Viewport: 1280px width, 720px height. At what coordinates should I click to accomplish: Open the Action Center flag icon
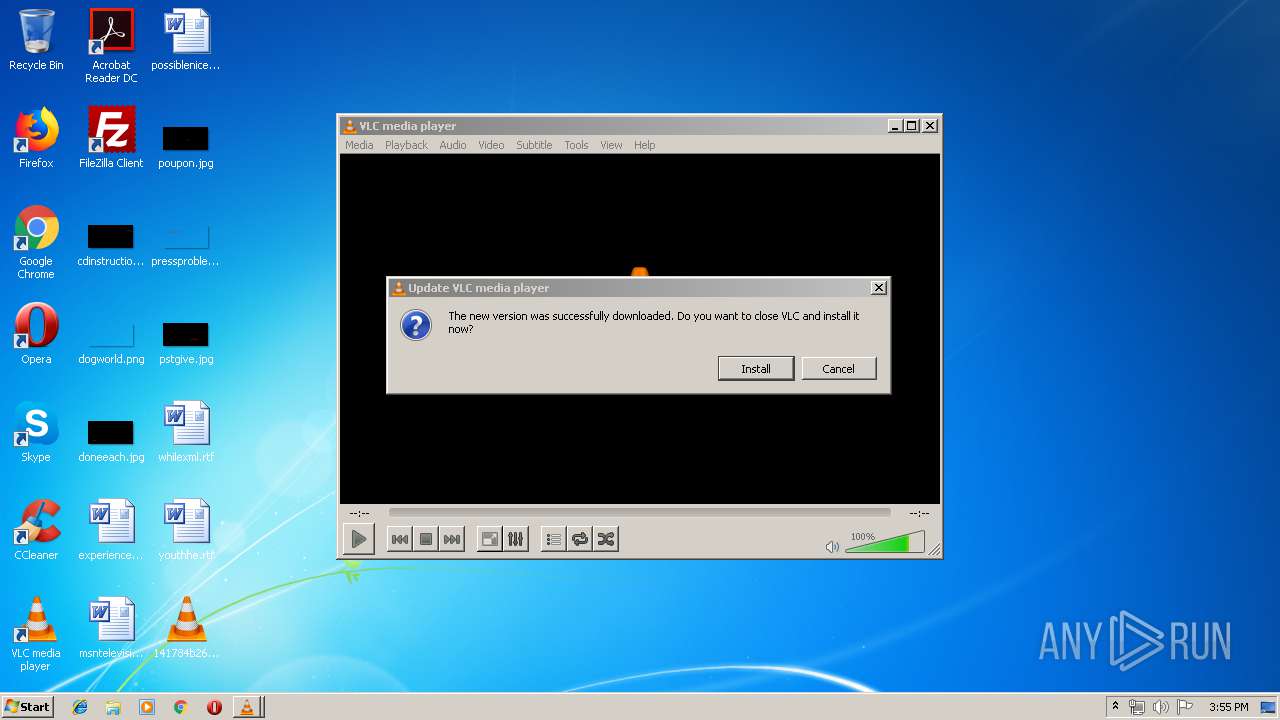[x=1185, y=707]
